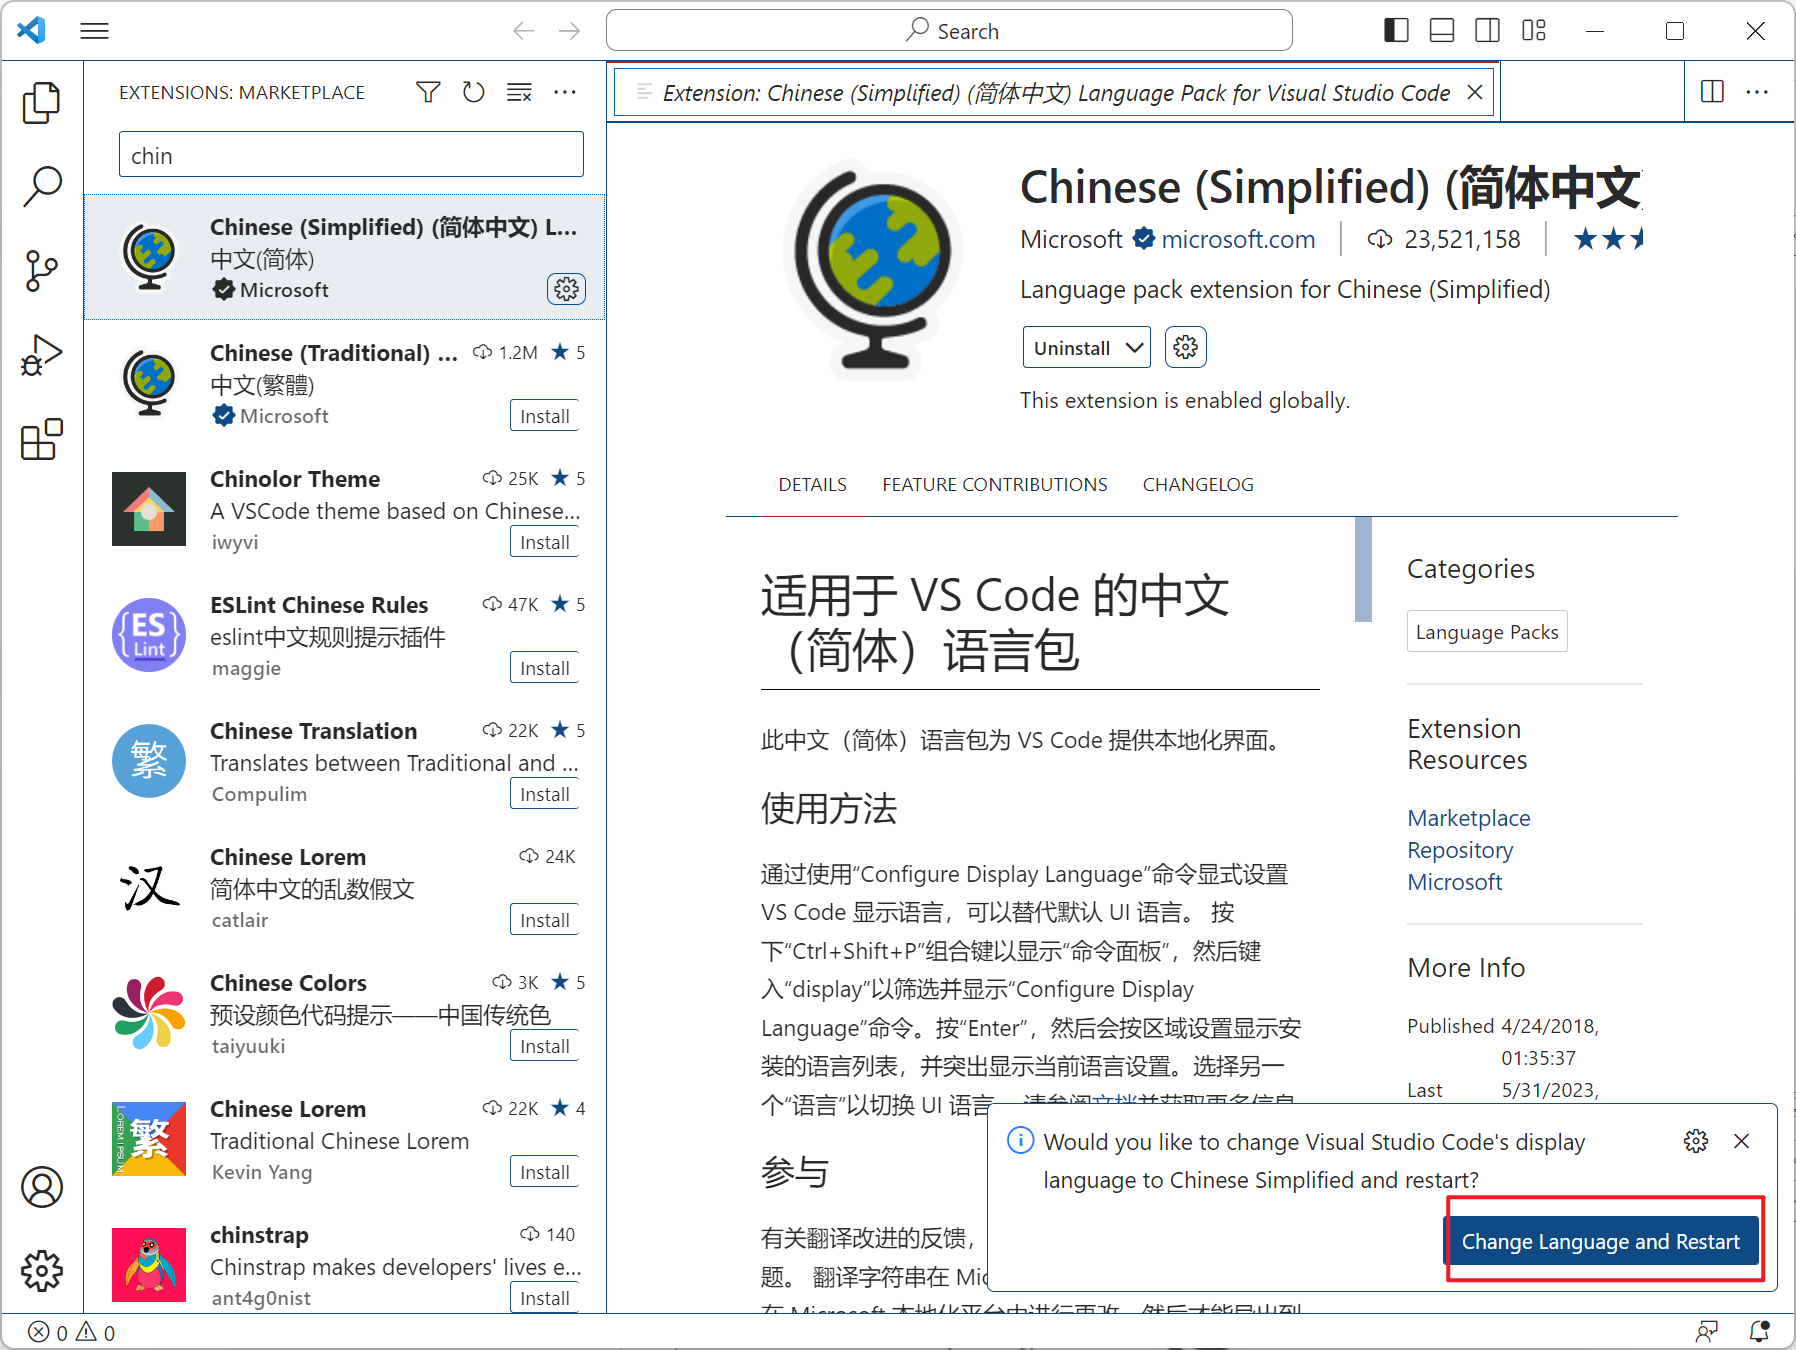Install Chinese Colors extension
The height and width of the screenshot is (1350, 1796).
(544, 1046)
